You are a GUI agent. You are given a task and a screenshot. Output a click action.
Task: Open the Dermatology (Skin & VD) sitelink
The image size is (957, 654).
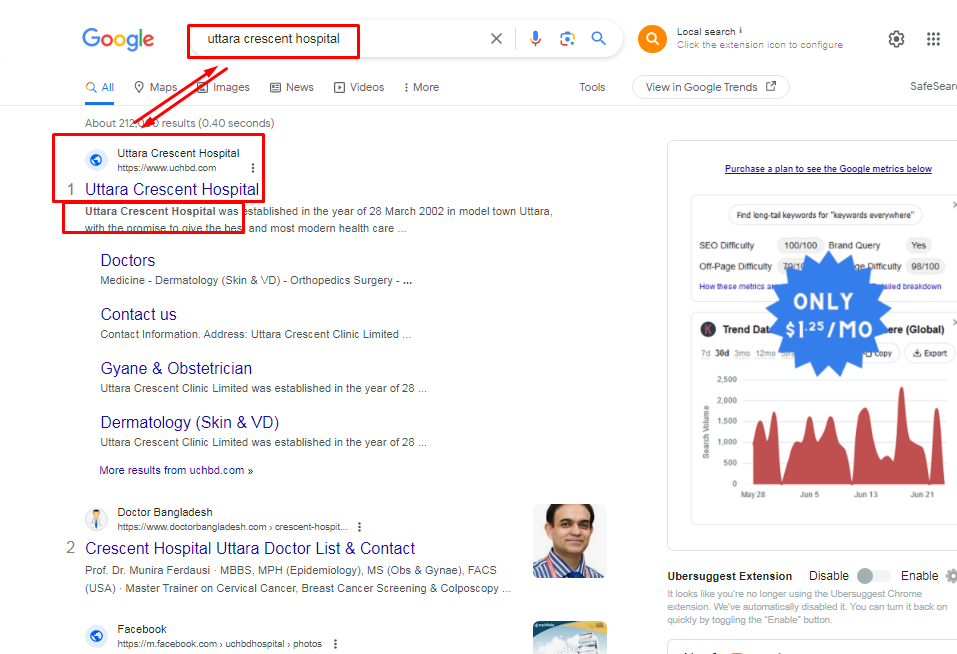190,422
